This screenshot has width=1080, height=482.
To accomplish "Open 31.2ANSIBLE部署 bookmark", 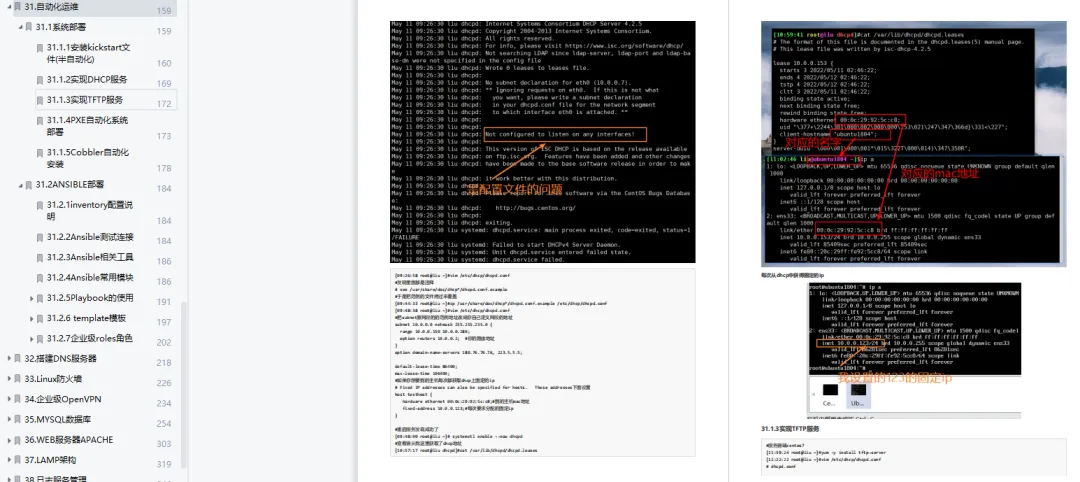I will tap(70, 185).
